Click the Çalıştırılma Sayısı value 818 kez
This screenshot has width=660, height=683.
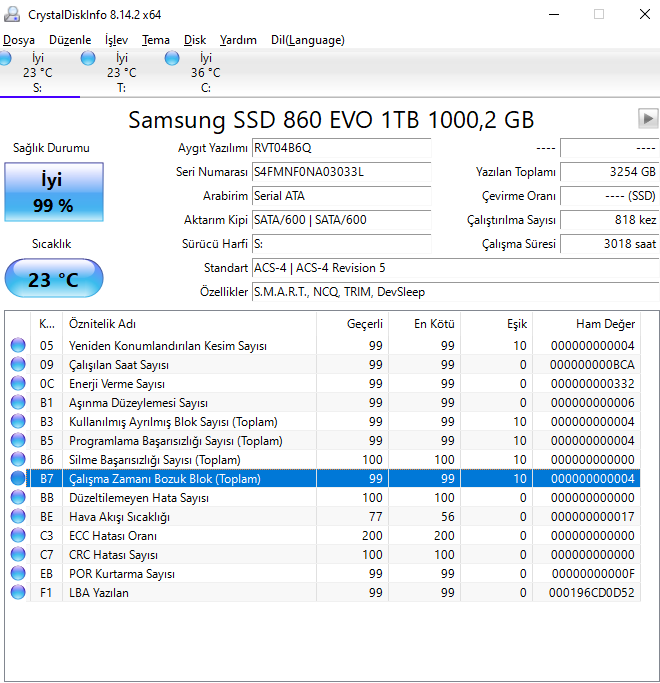(x=609, y=220)
